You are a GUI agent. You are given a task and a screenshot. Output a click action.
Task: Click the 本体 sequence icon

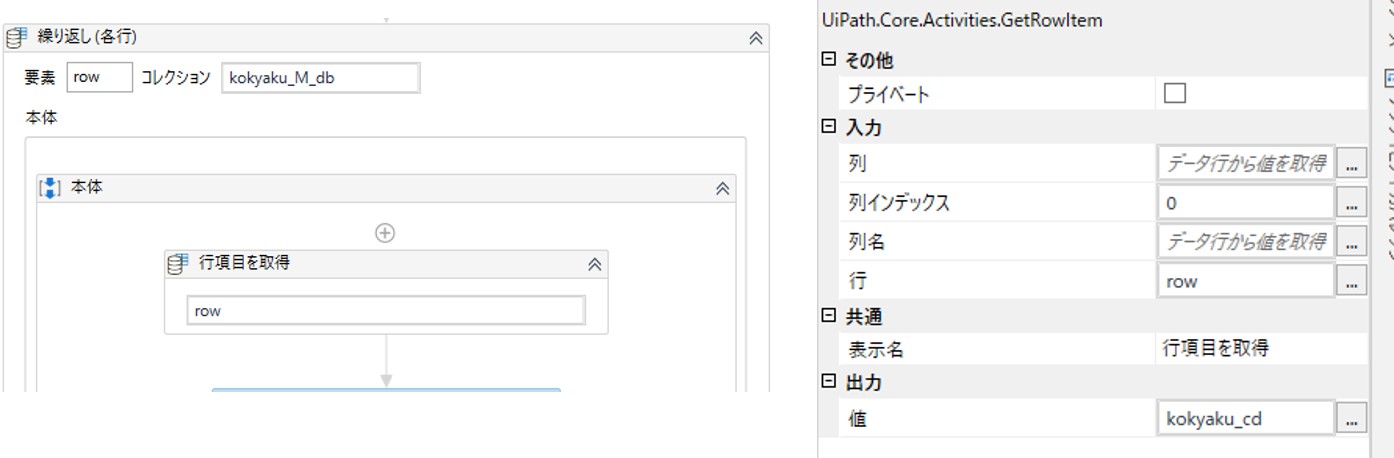[x=50, y=187]
